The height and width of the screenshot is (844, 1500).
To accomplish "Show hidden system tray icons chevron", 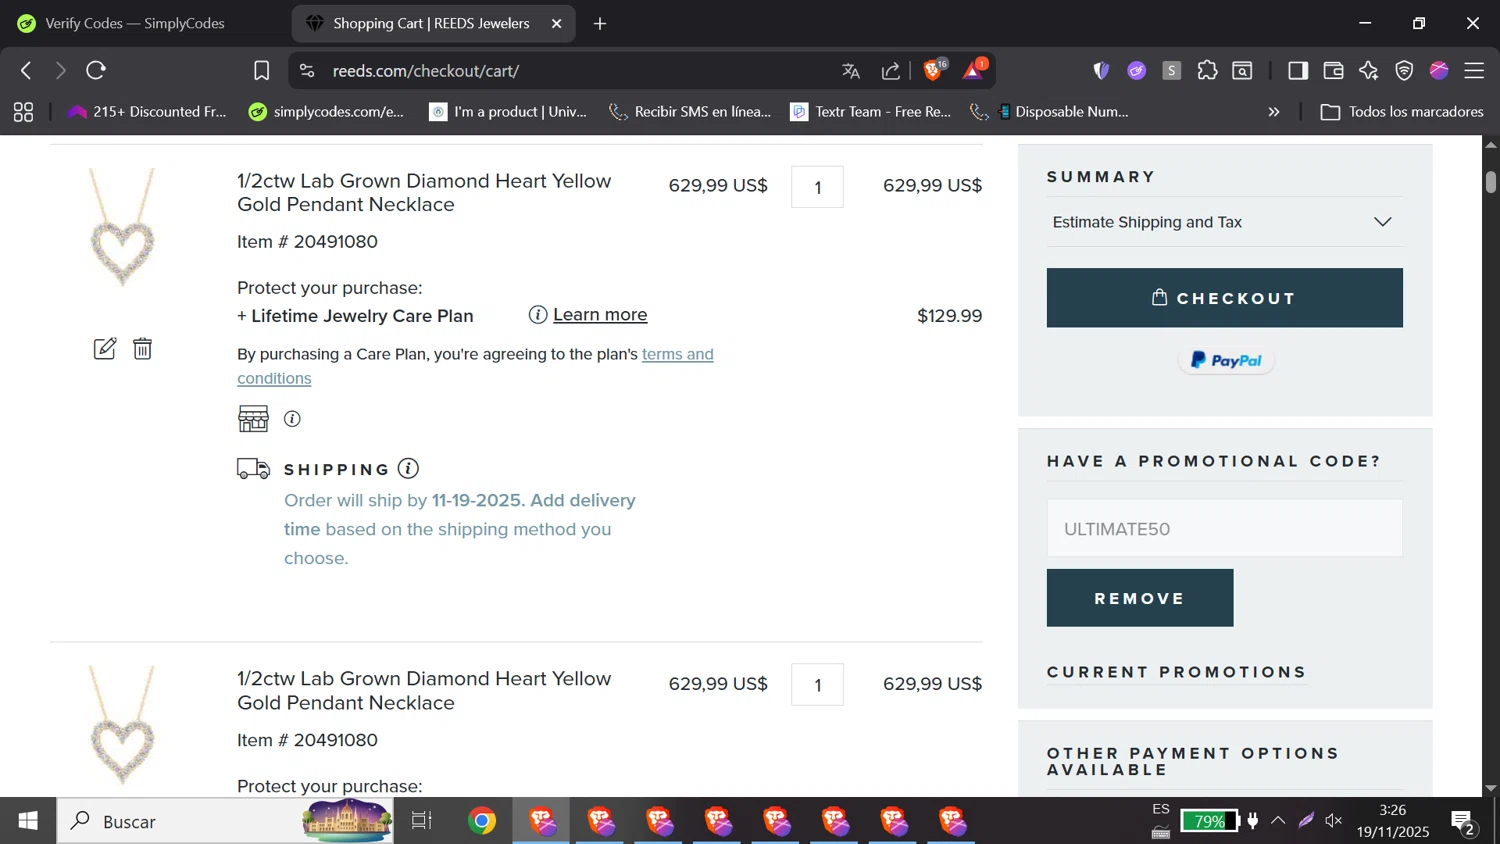I will (1278, 821).
